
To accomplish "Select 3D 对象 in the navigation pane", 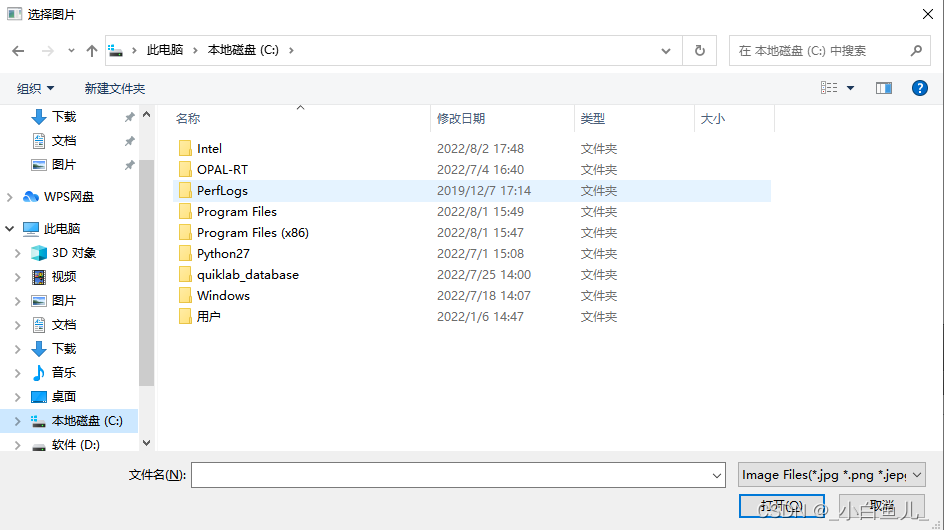I will [73, 253].
